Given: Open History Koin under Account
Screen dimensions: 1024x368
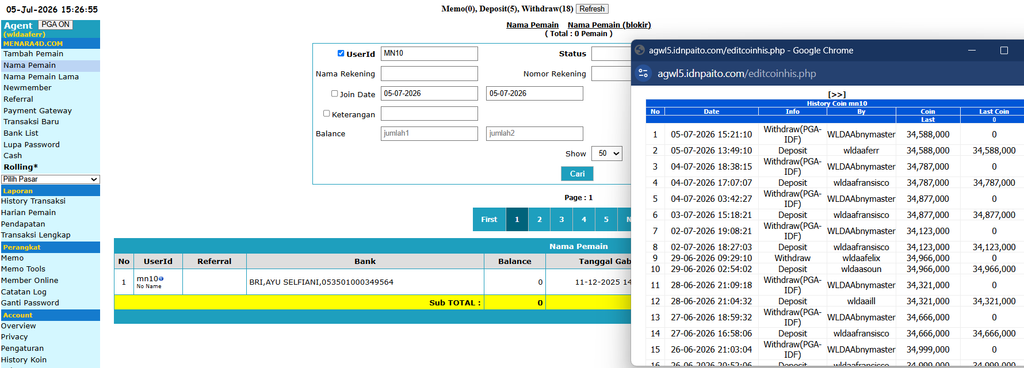Looking at the screenshot, I should [x=24, y=360].
